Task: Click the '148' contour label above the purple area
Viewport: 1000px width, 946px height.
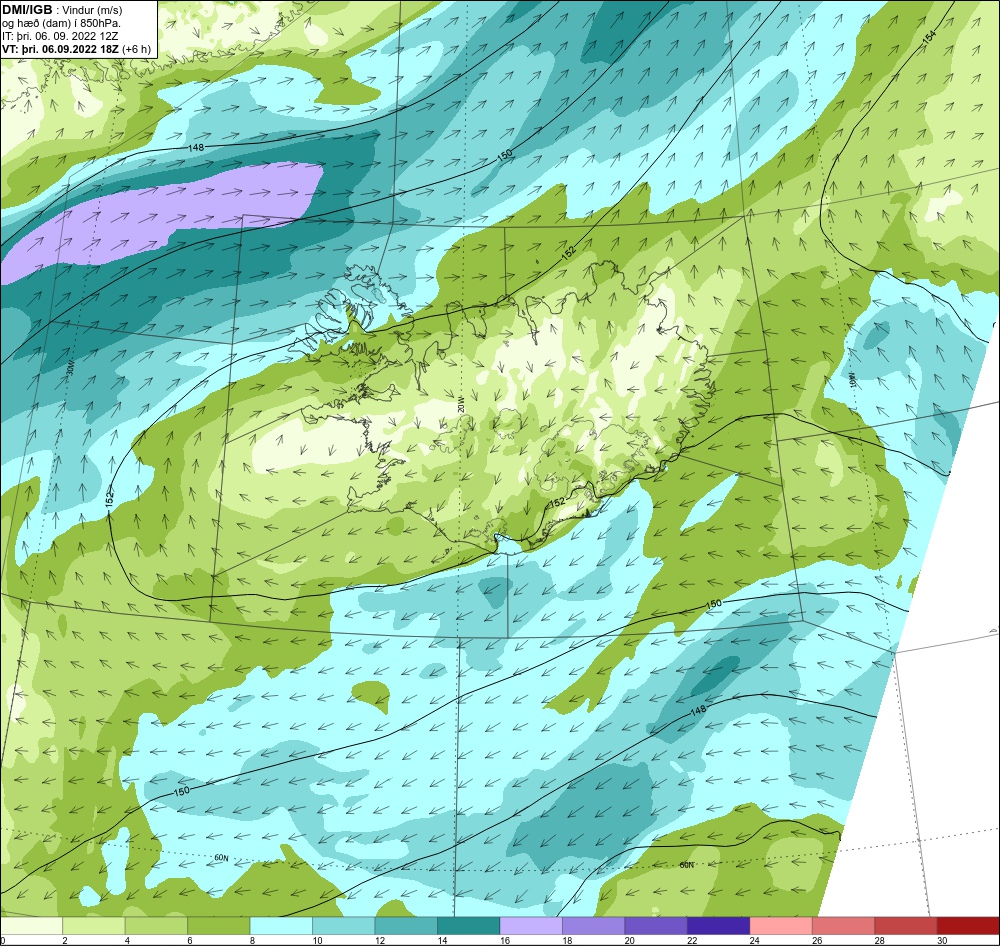Action: tap(196, 148)
